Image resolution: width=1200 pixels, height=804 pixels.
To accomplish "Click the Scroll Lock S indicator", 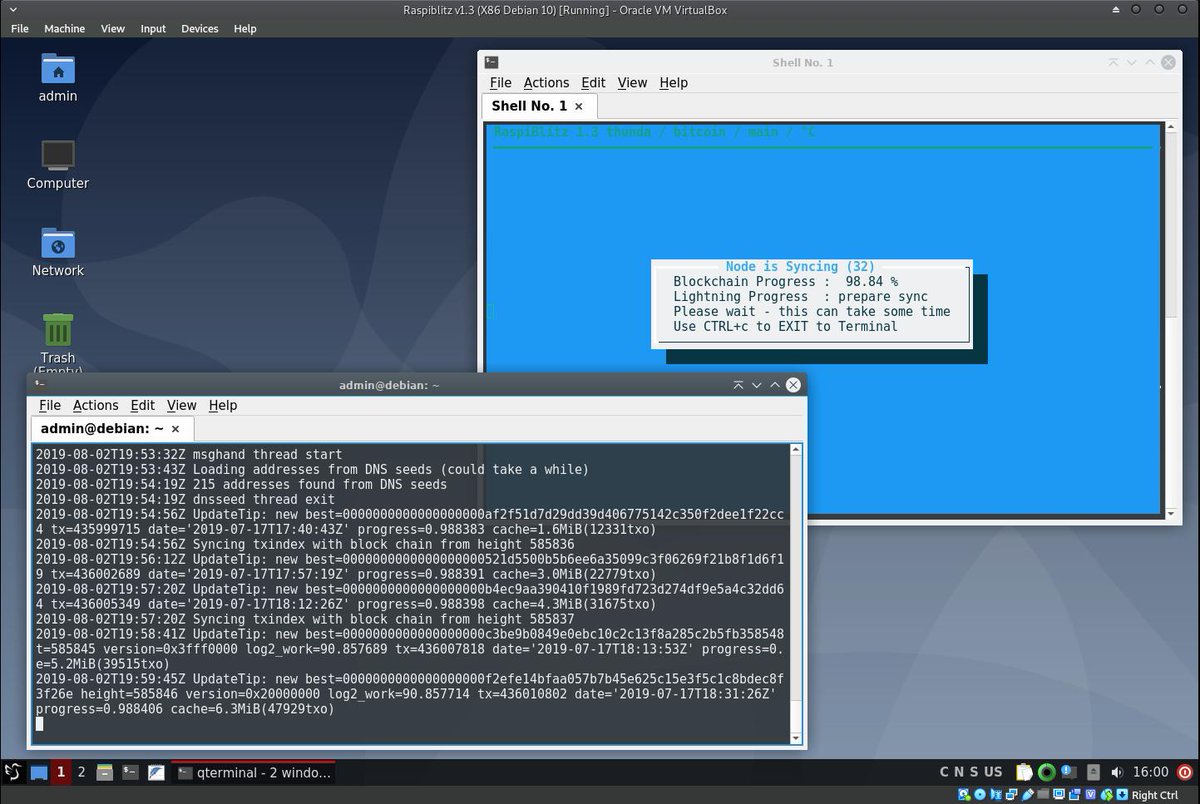I will coord(974,772).
